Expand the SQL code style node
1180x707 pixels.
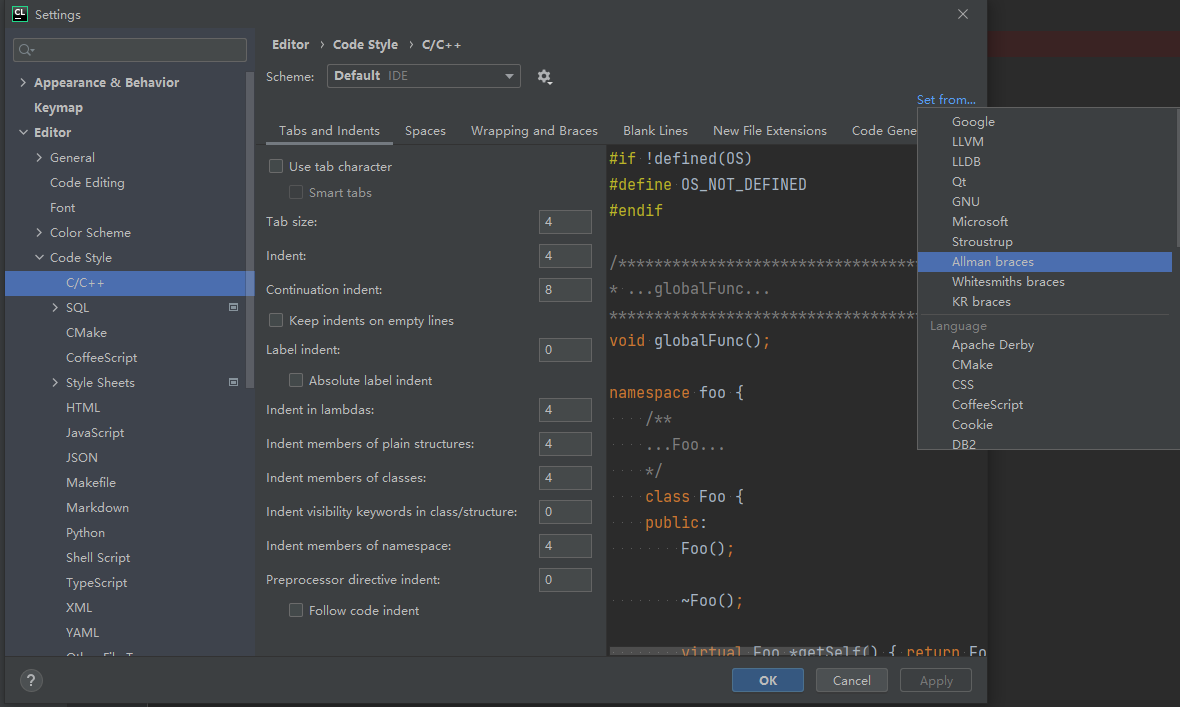tap(55, 307)
